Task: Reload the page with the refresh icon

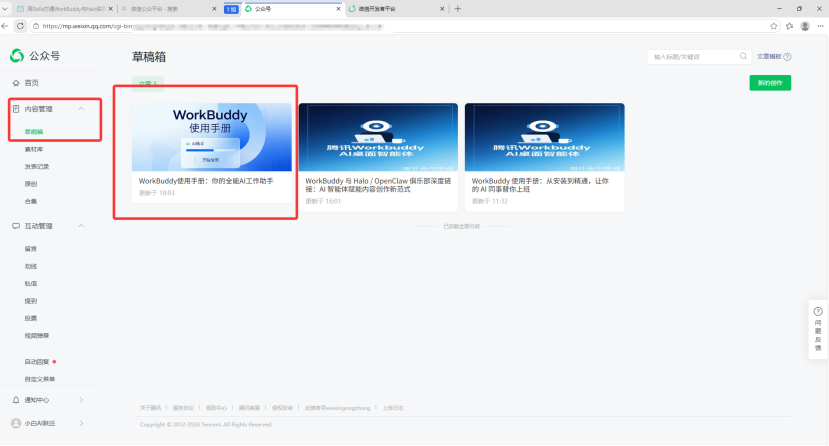Action: tap(20, 26)
